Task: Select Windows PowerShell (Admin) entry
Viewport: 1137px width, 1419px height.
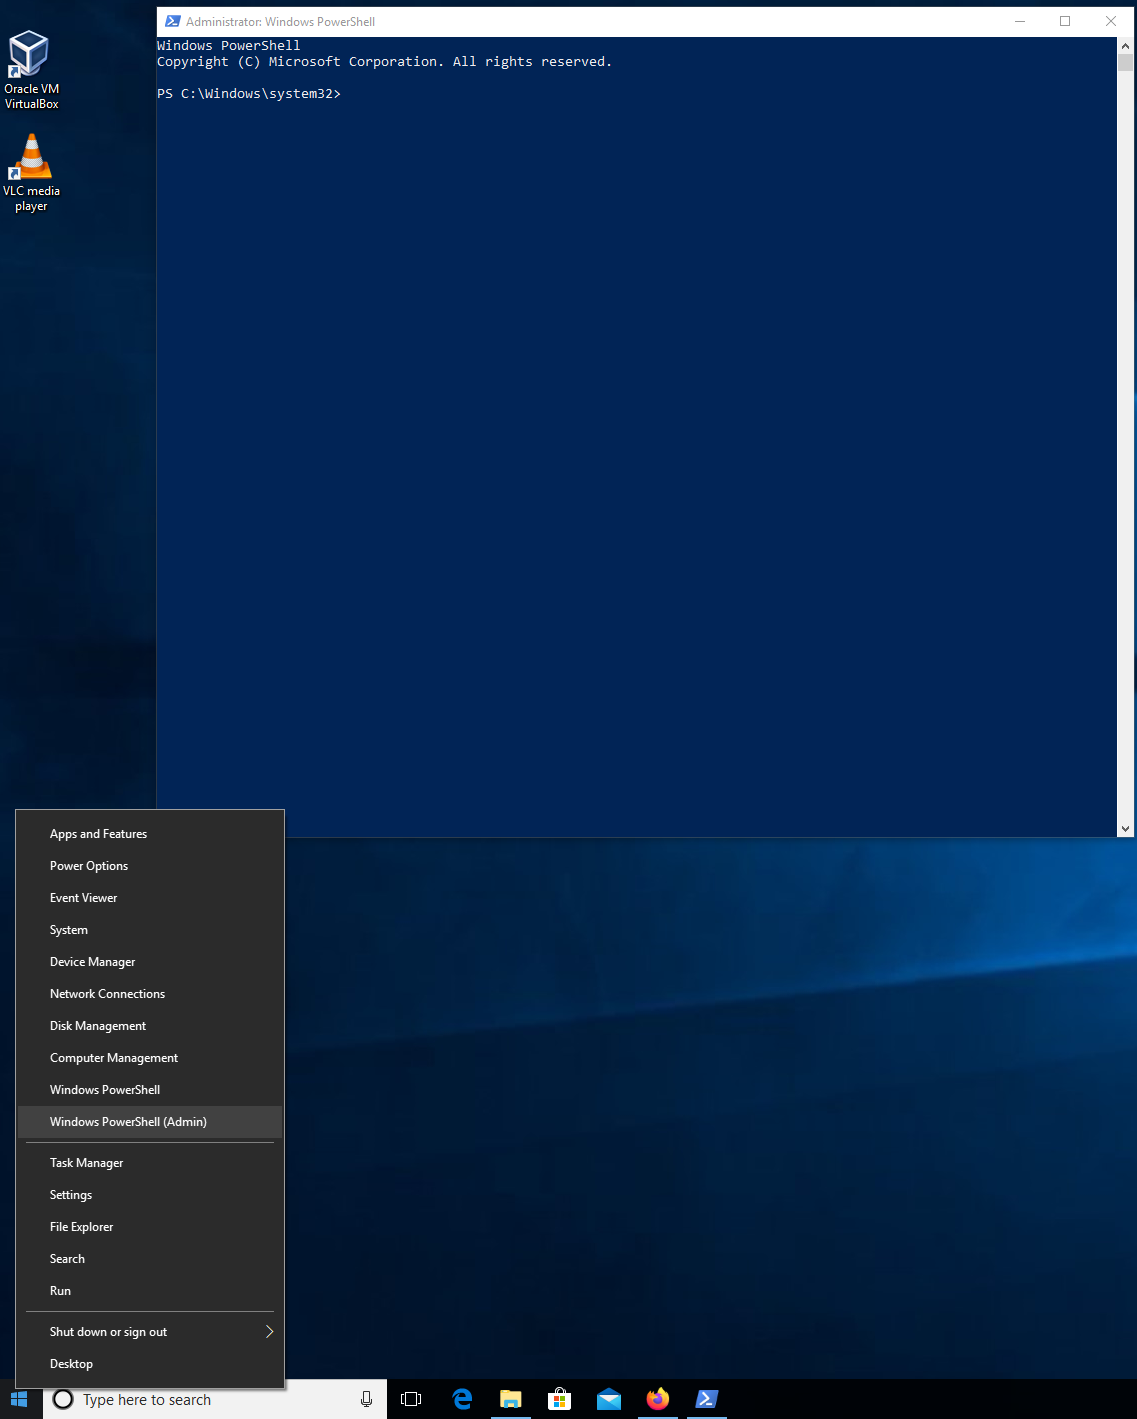Action: point(128,1122)
